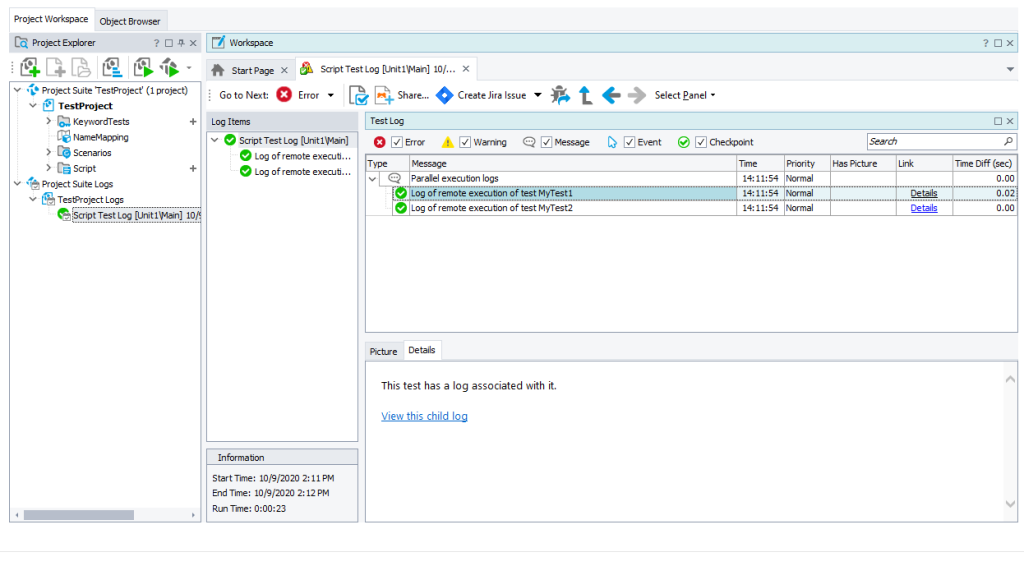This screenshot has width=1024, height=566.
Task: Click the Start Page home icon
Action: [x=218, y=70]
